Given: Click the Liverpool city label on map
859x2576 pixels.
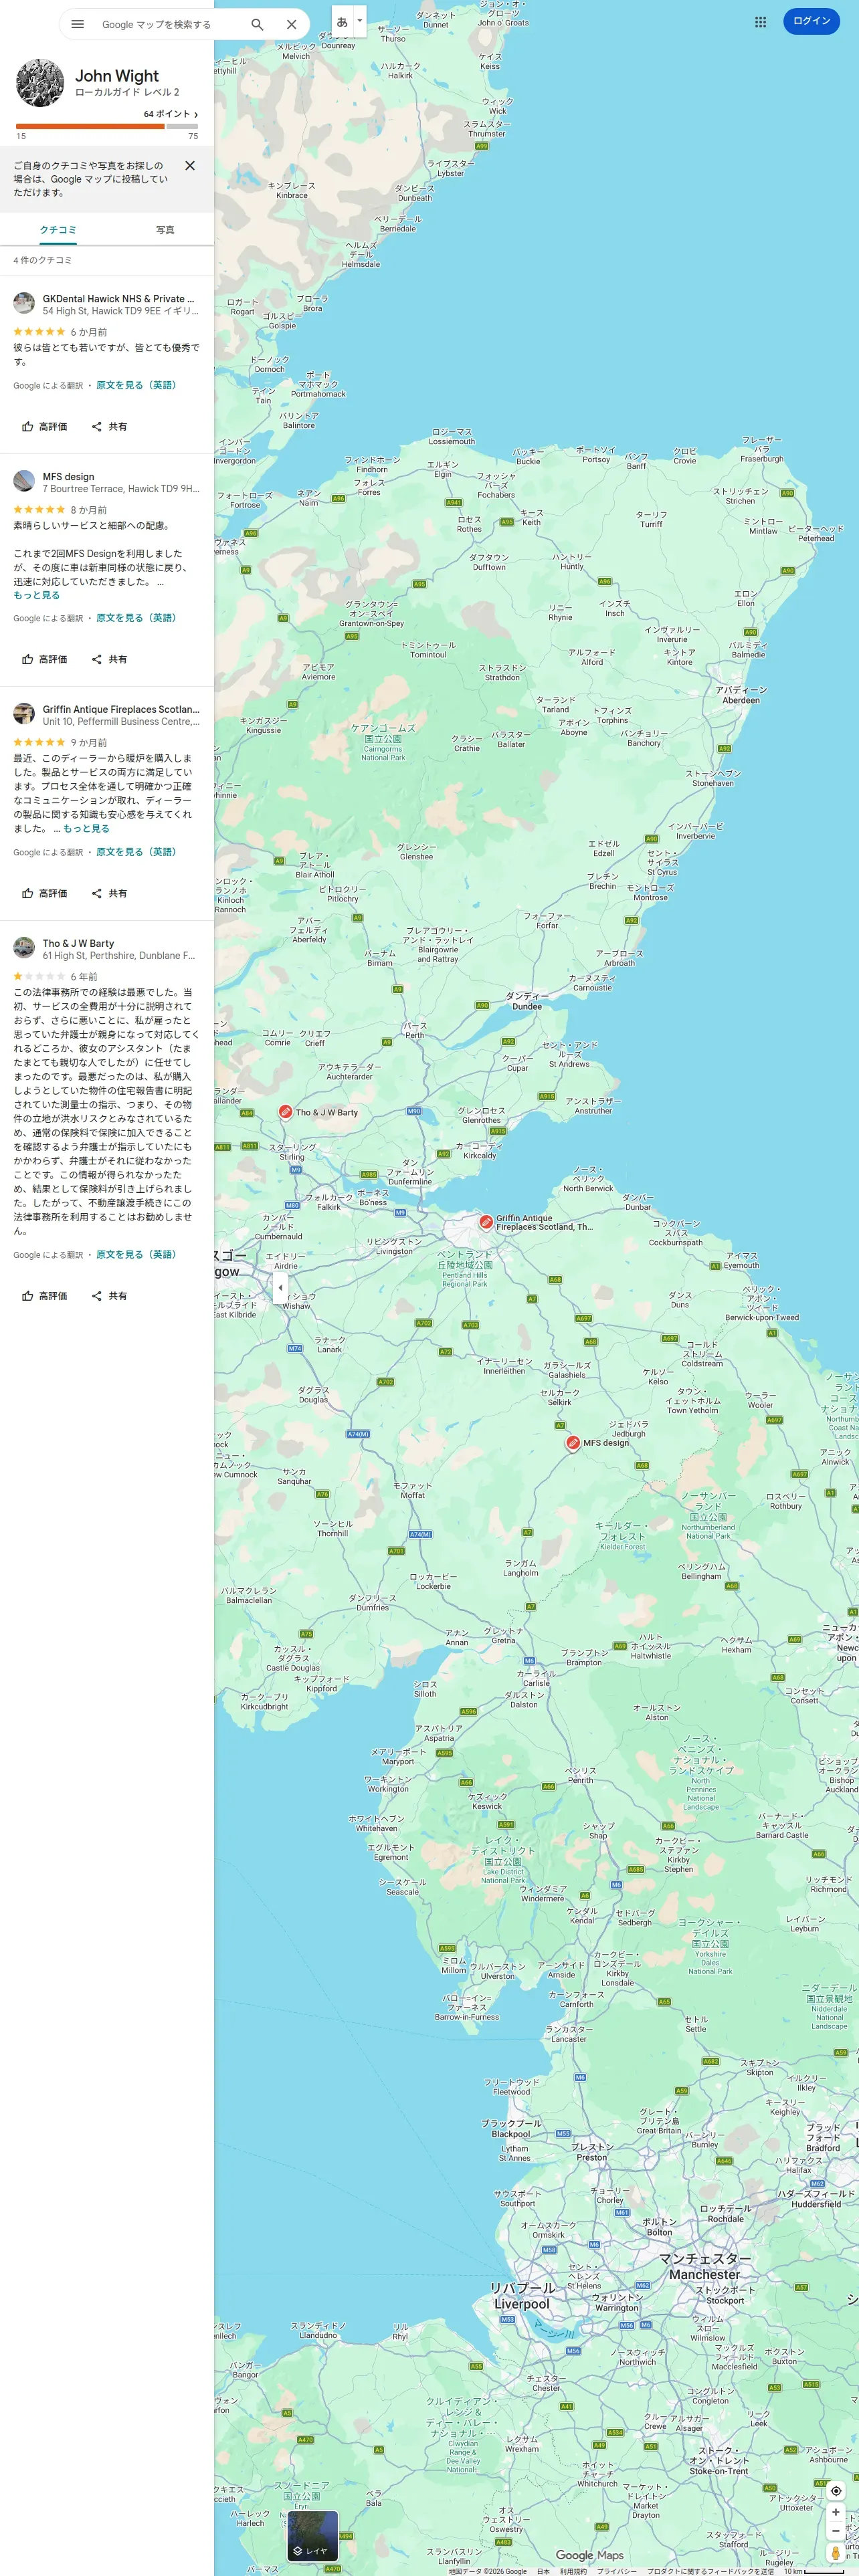Looking at the screenshot, I should (522, 2296).
